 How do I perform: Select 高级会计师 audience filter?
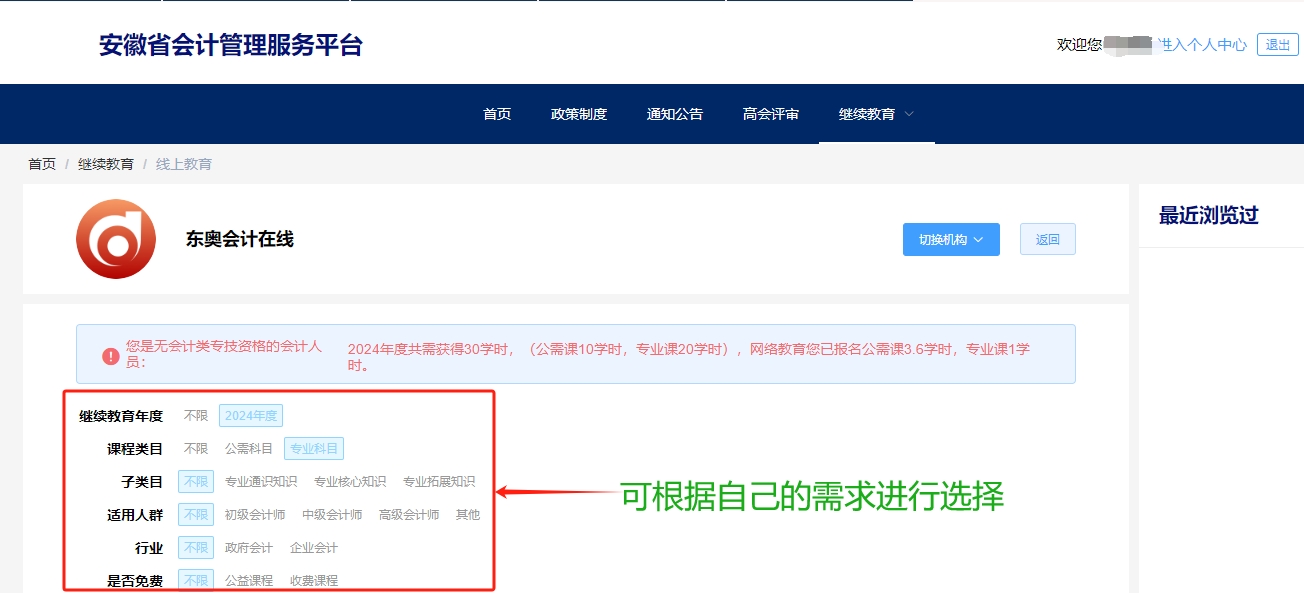pos(411,514)
